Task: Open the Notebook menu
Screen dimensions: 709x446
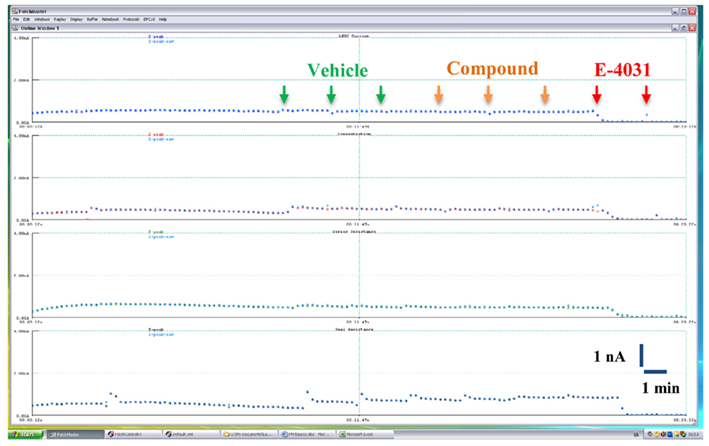Action: click(x=110, y=19)
